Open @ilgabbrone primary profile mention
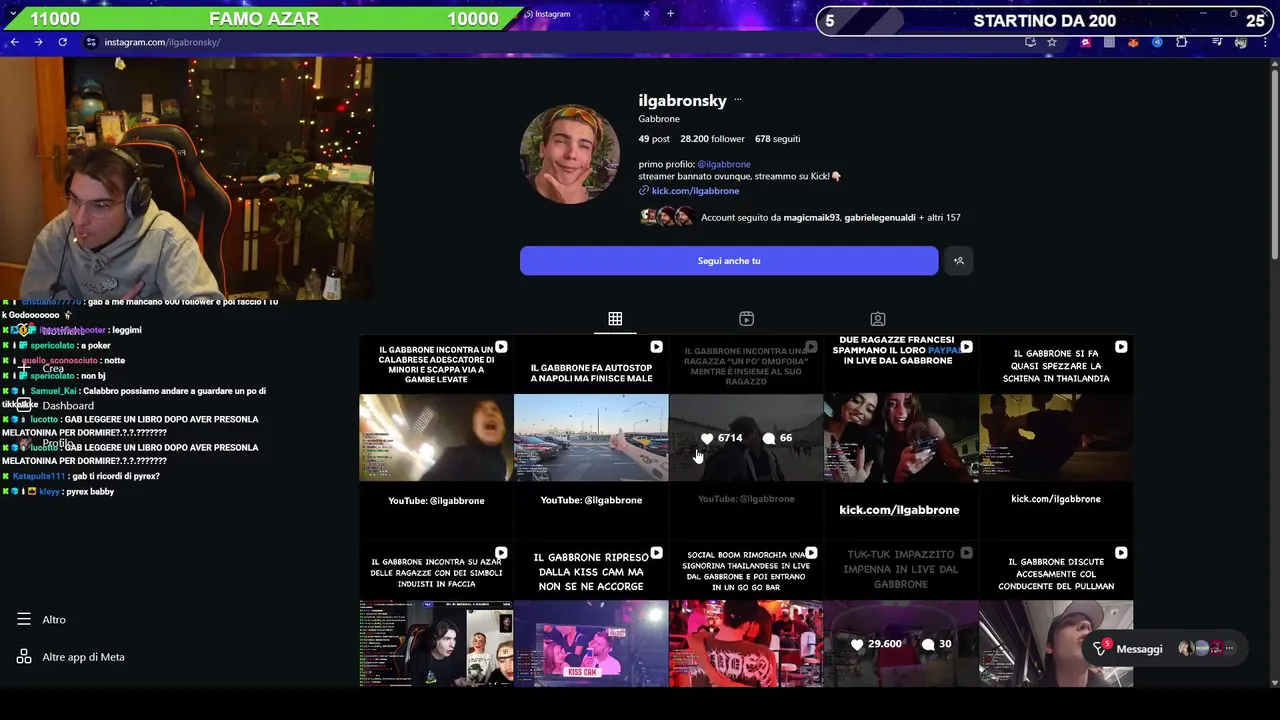 (724, 164)
